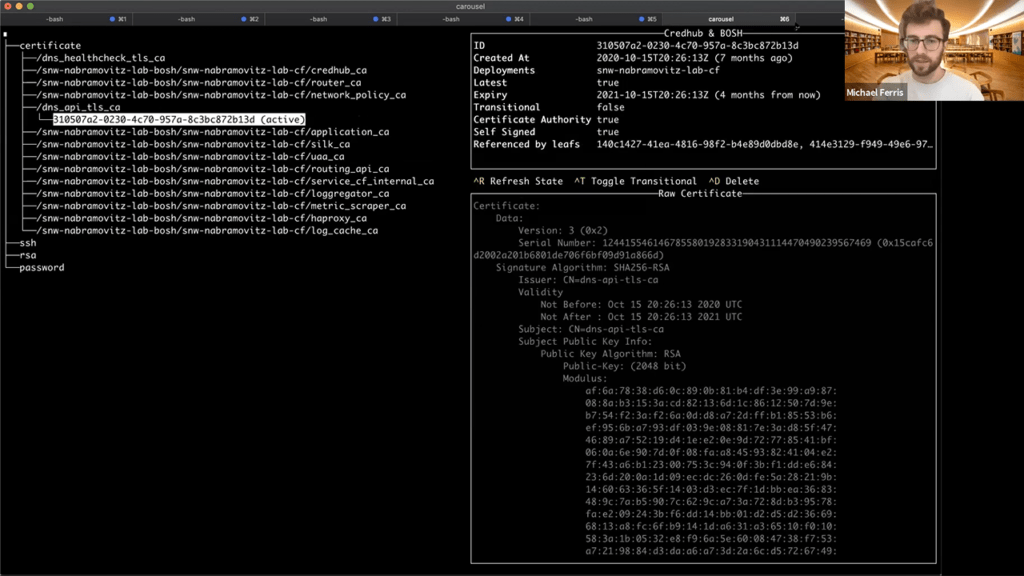Screen dimensions: 1024x576
Task: Select the password credential type node
Action: [x=42, y=268]
